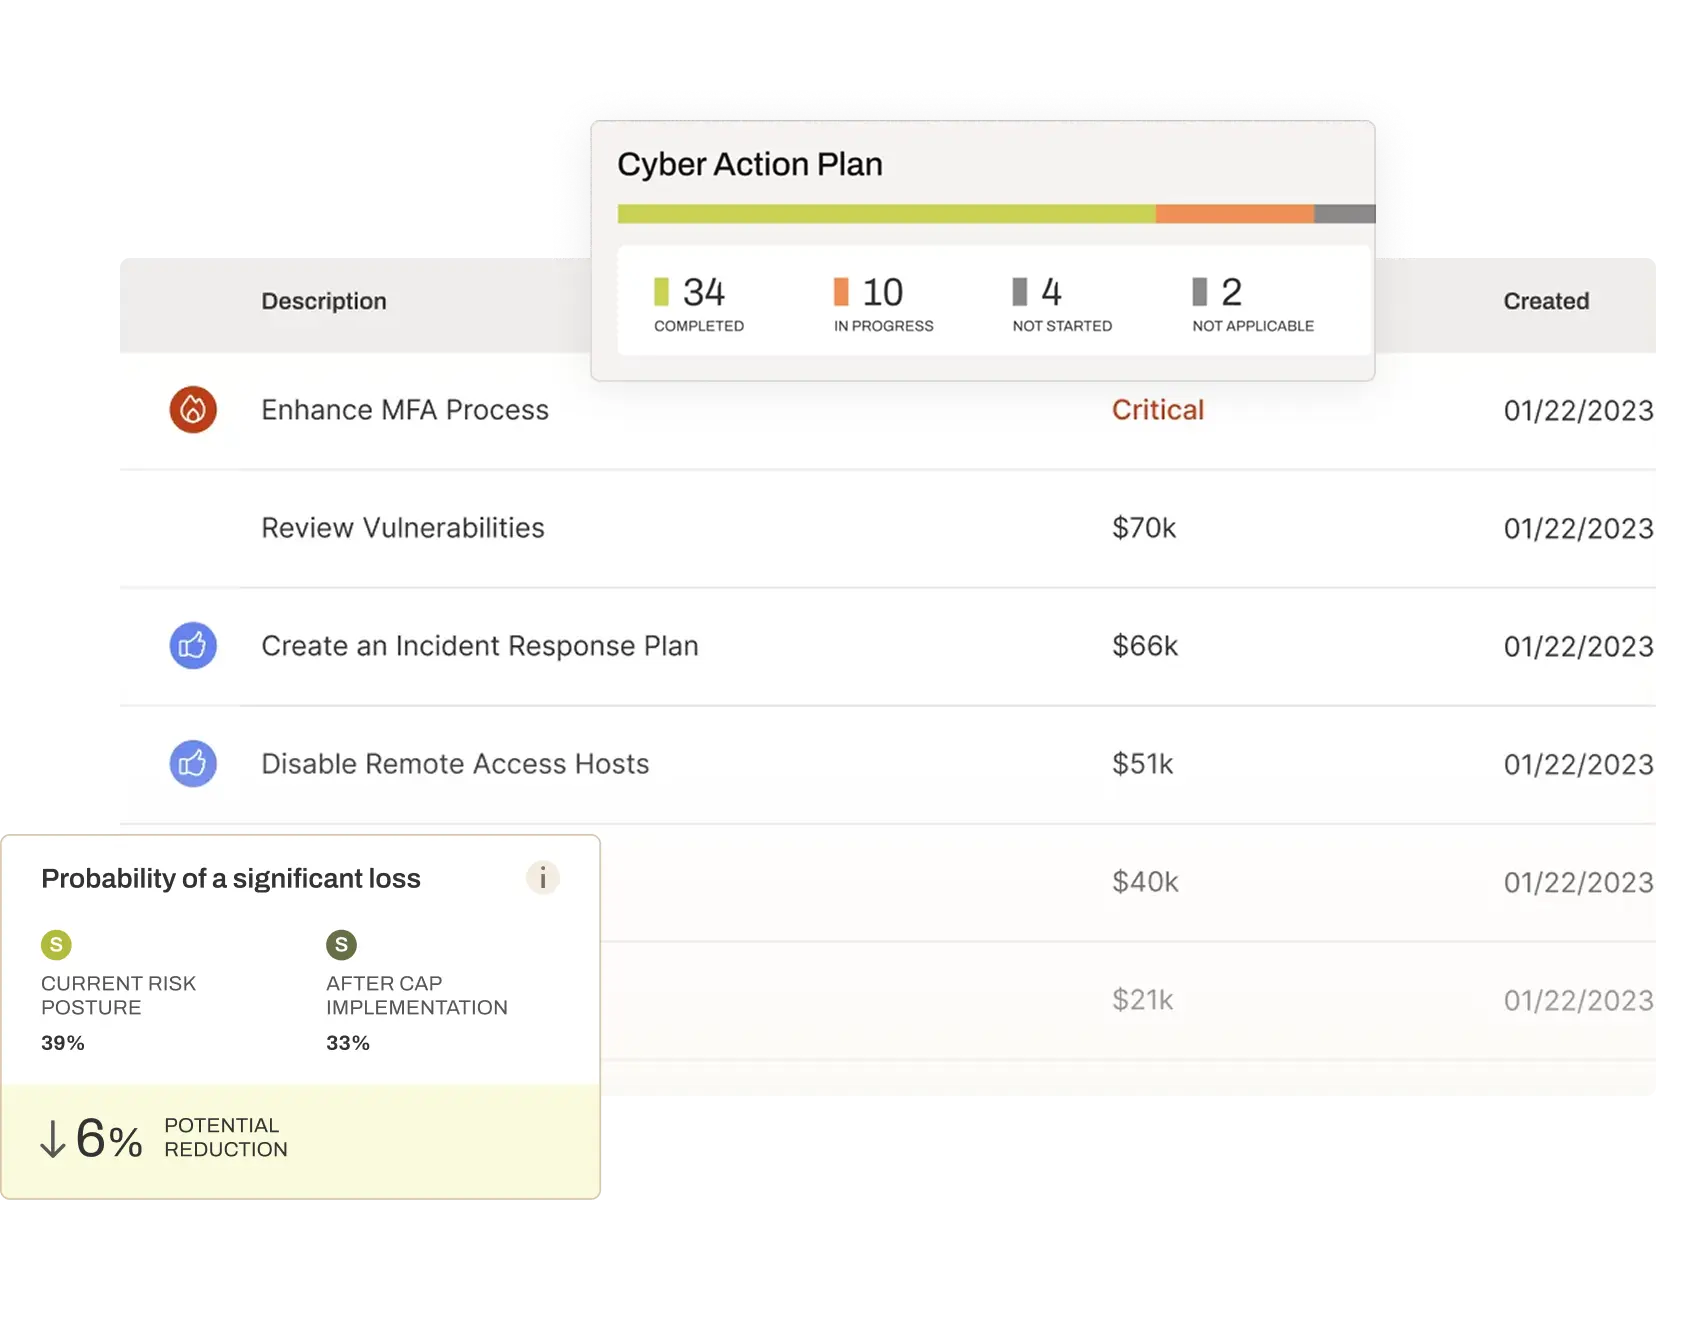Click the gray Not Started status marker
The height and width of the screenshot is (1320, 1690).
(x=1020, y=292)
